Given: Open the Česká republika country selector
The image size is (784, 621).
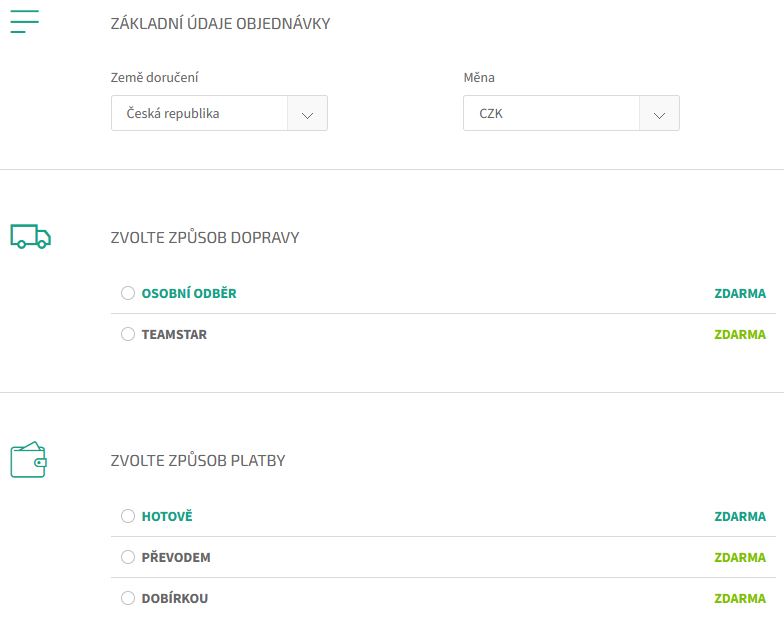Looking at the screenshot, I should click(x=219, y=114).
